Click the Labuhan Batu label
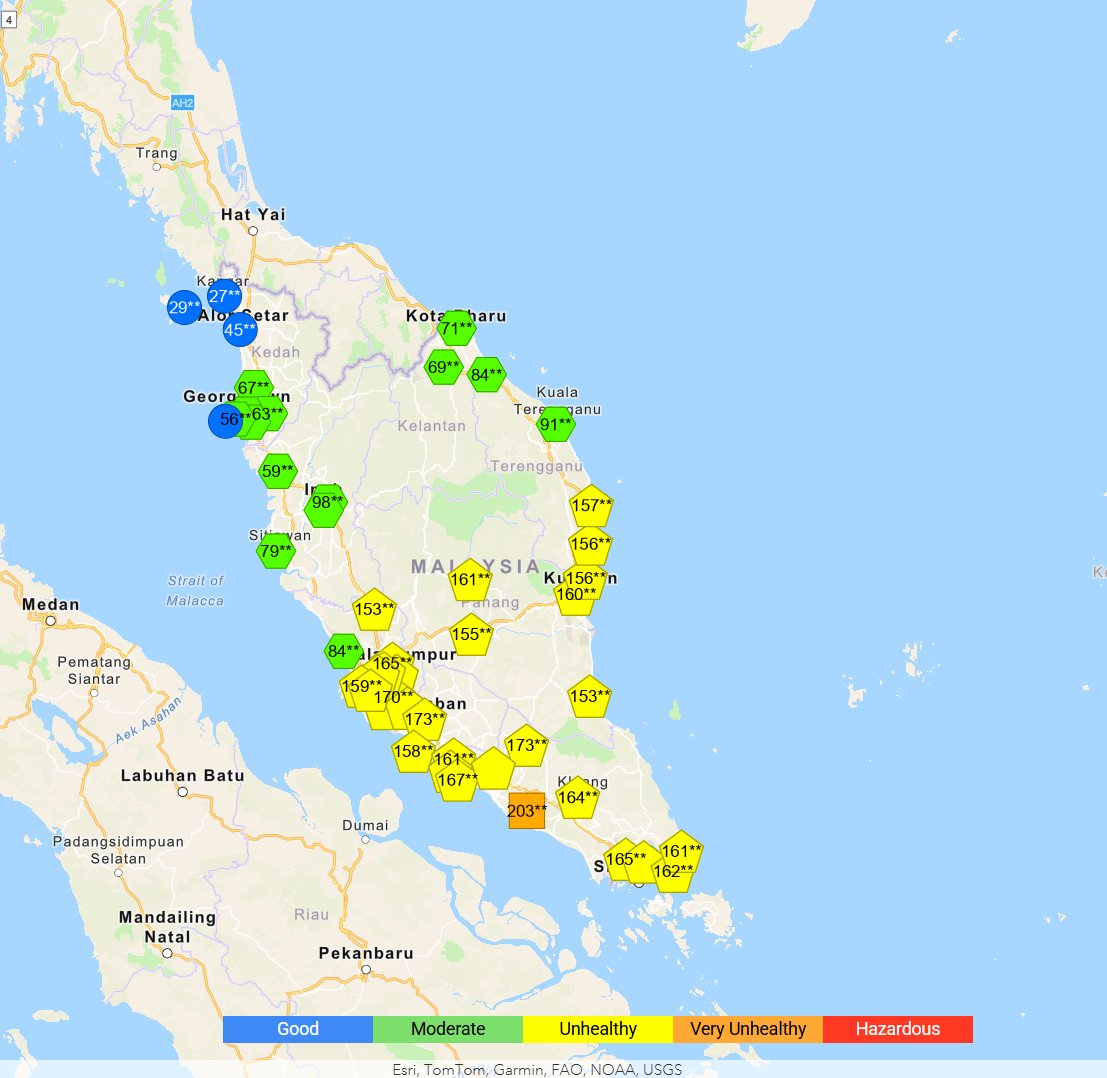Screen dimensions: 1107x1078 pyautogui.click(x=182, y=775)
